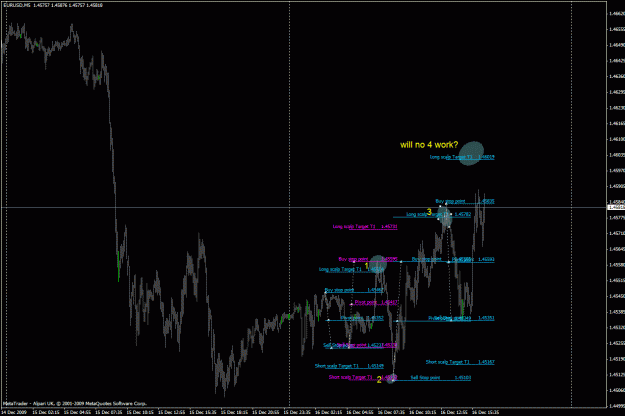Click the 14 Dec 2009 time axis label

(x=14, y=412)
